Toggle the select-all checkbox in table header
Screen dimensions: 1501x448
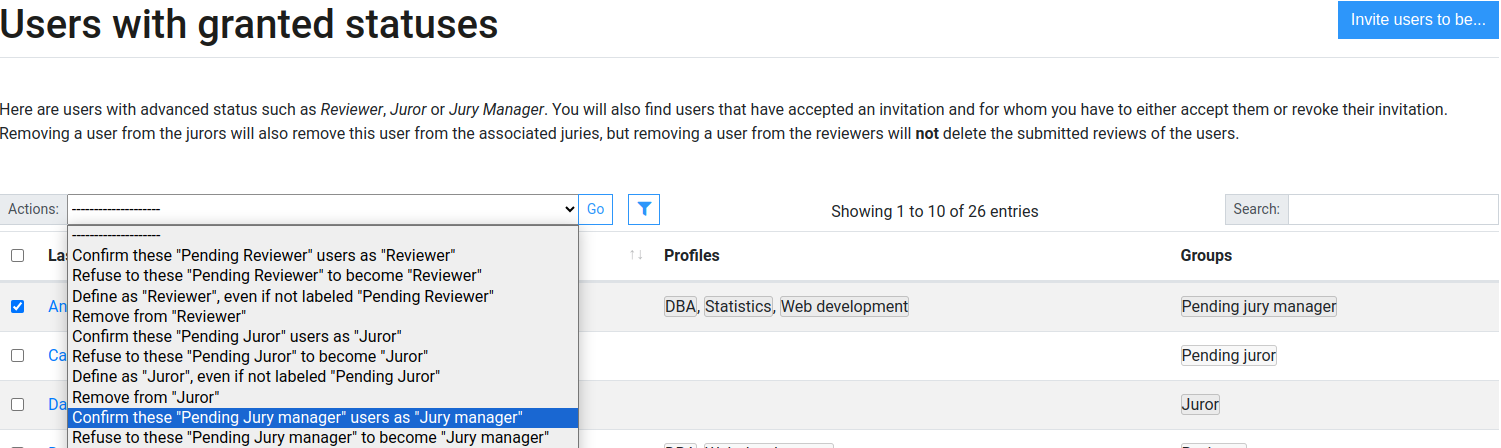17,256
